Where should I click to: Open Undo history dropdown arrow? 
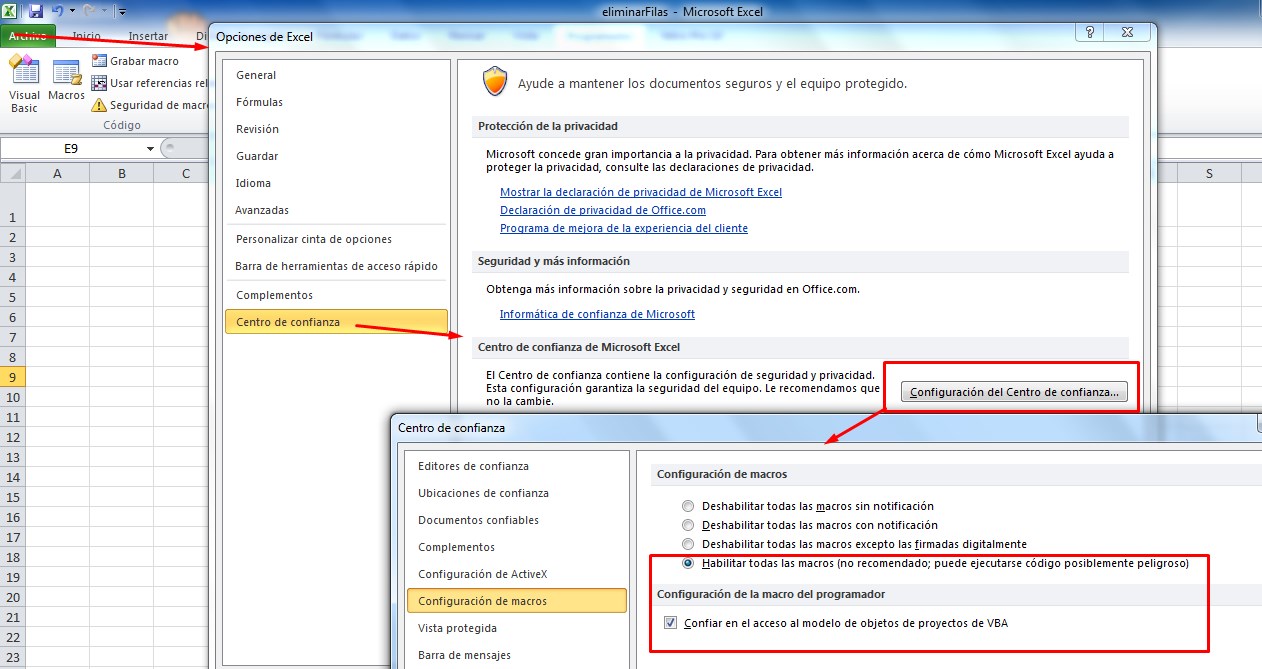[x=72, y=12]
